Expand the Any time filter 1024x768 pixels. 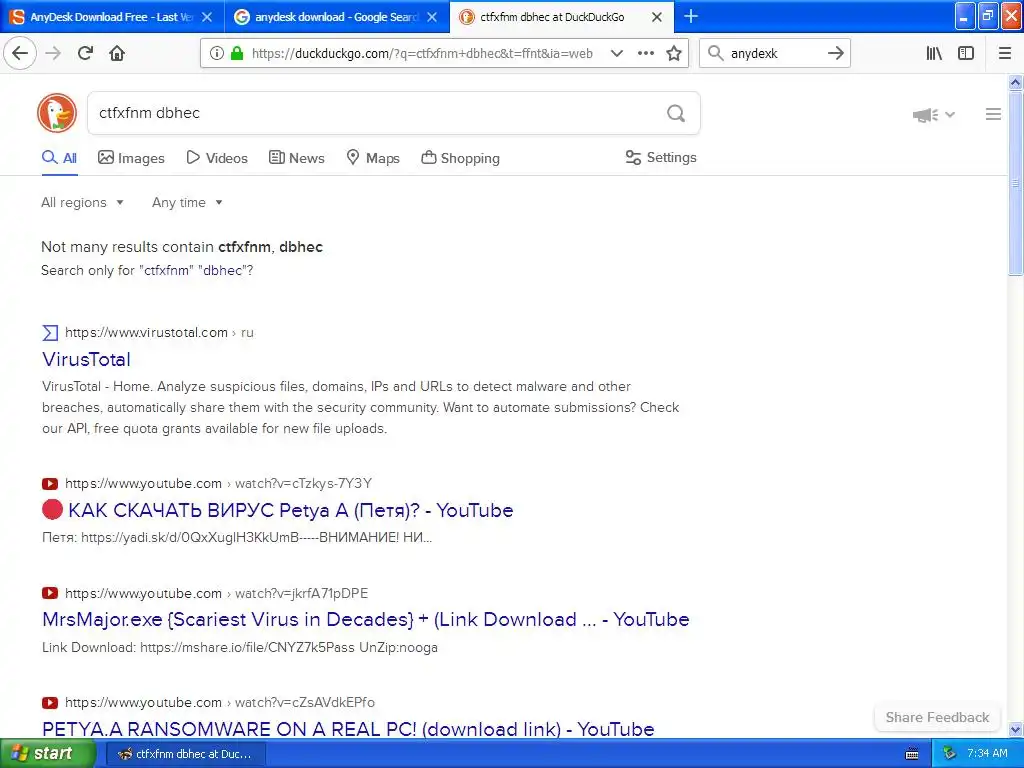pos(187,202)
